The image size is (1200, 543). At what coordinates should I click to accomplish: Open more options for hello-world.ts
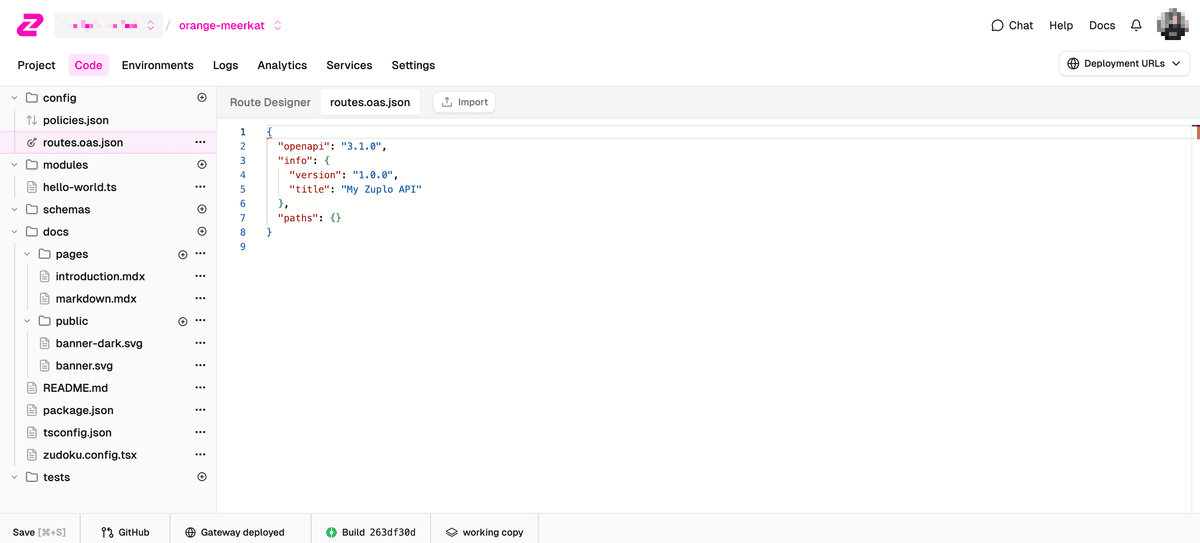pyautogui.click(x=201, y=187)
